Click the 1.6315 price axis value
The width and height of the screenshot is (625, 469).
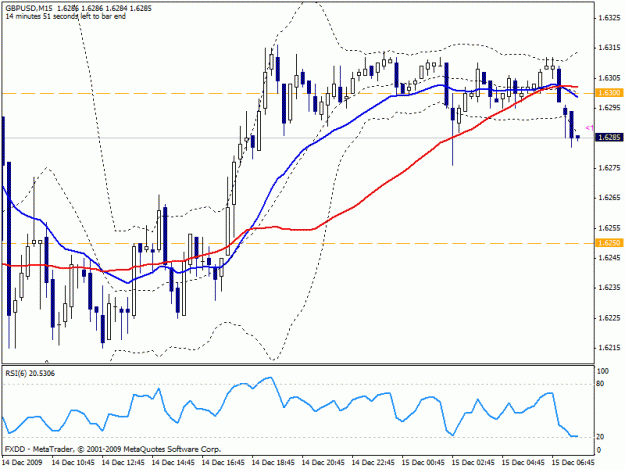(610, 48)
